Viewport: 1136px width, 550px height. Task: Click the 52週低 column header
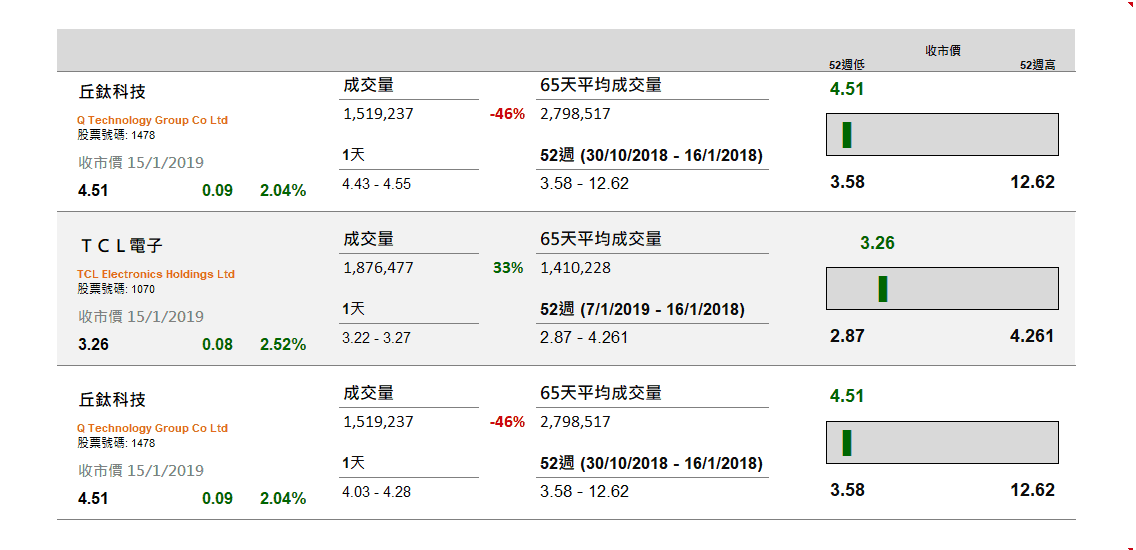pyautogui.click(x=846, y=65)
